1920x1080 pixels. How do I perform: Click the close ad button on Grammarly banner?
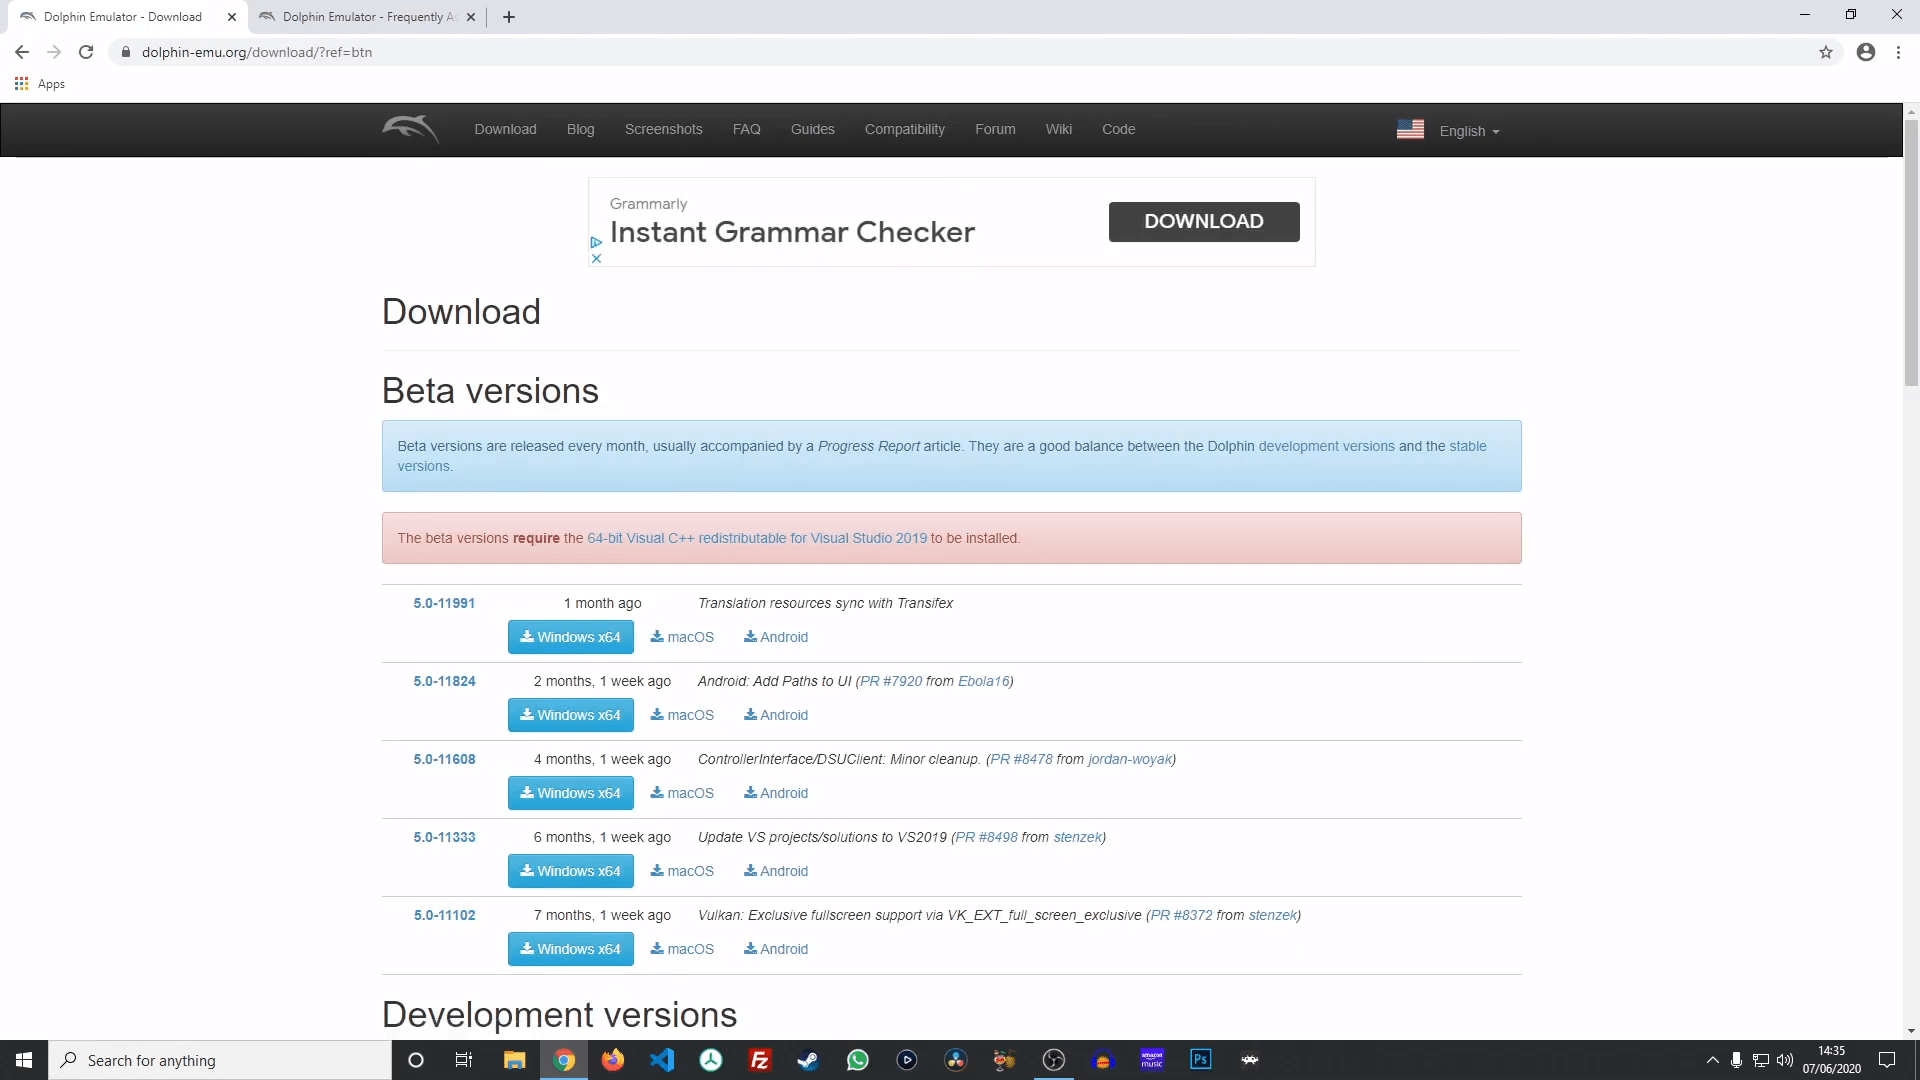(x=595, y=258)
